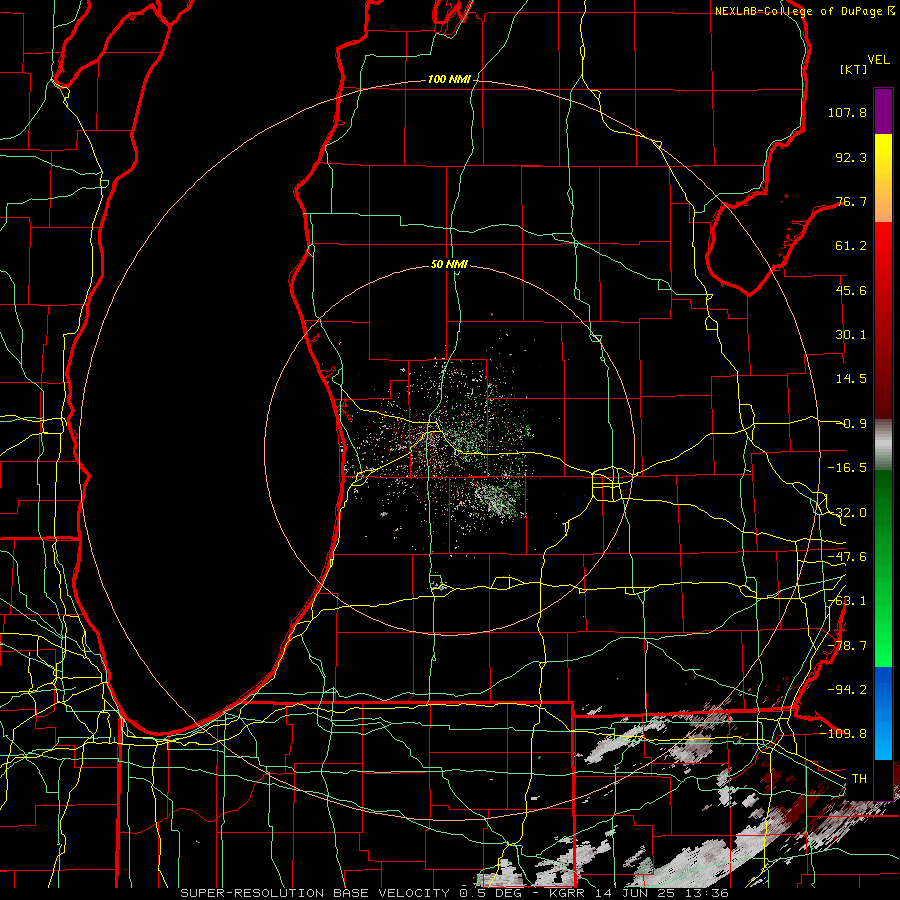Click the -47.6 velocity scale label
900x900 pixels.
pos(847,557)
